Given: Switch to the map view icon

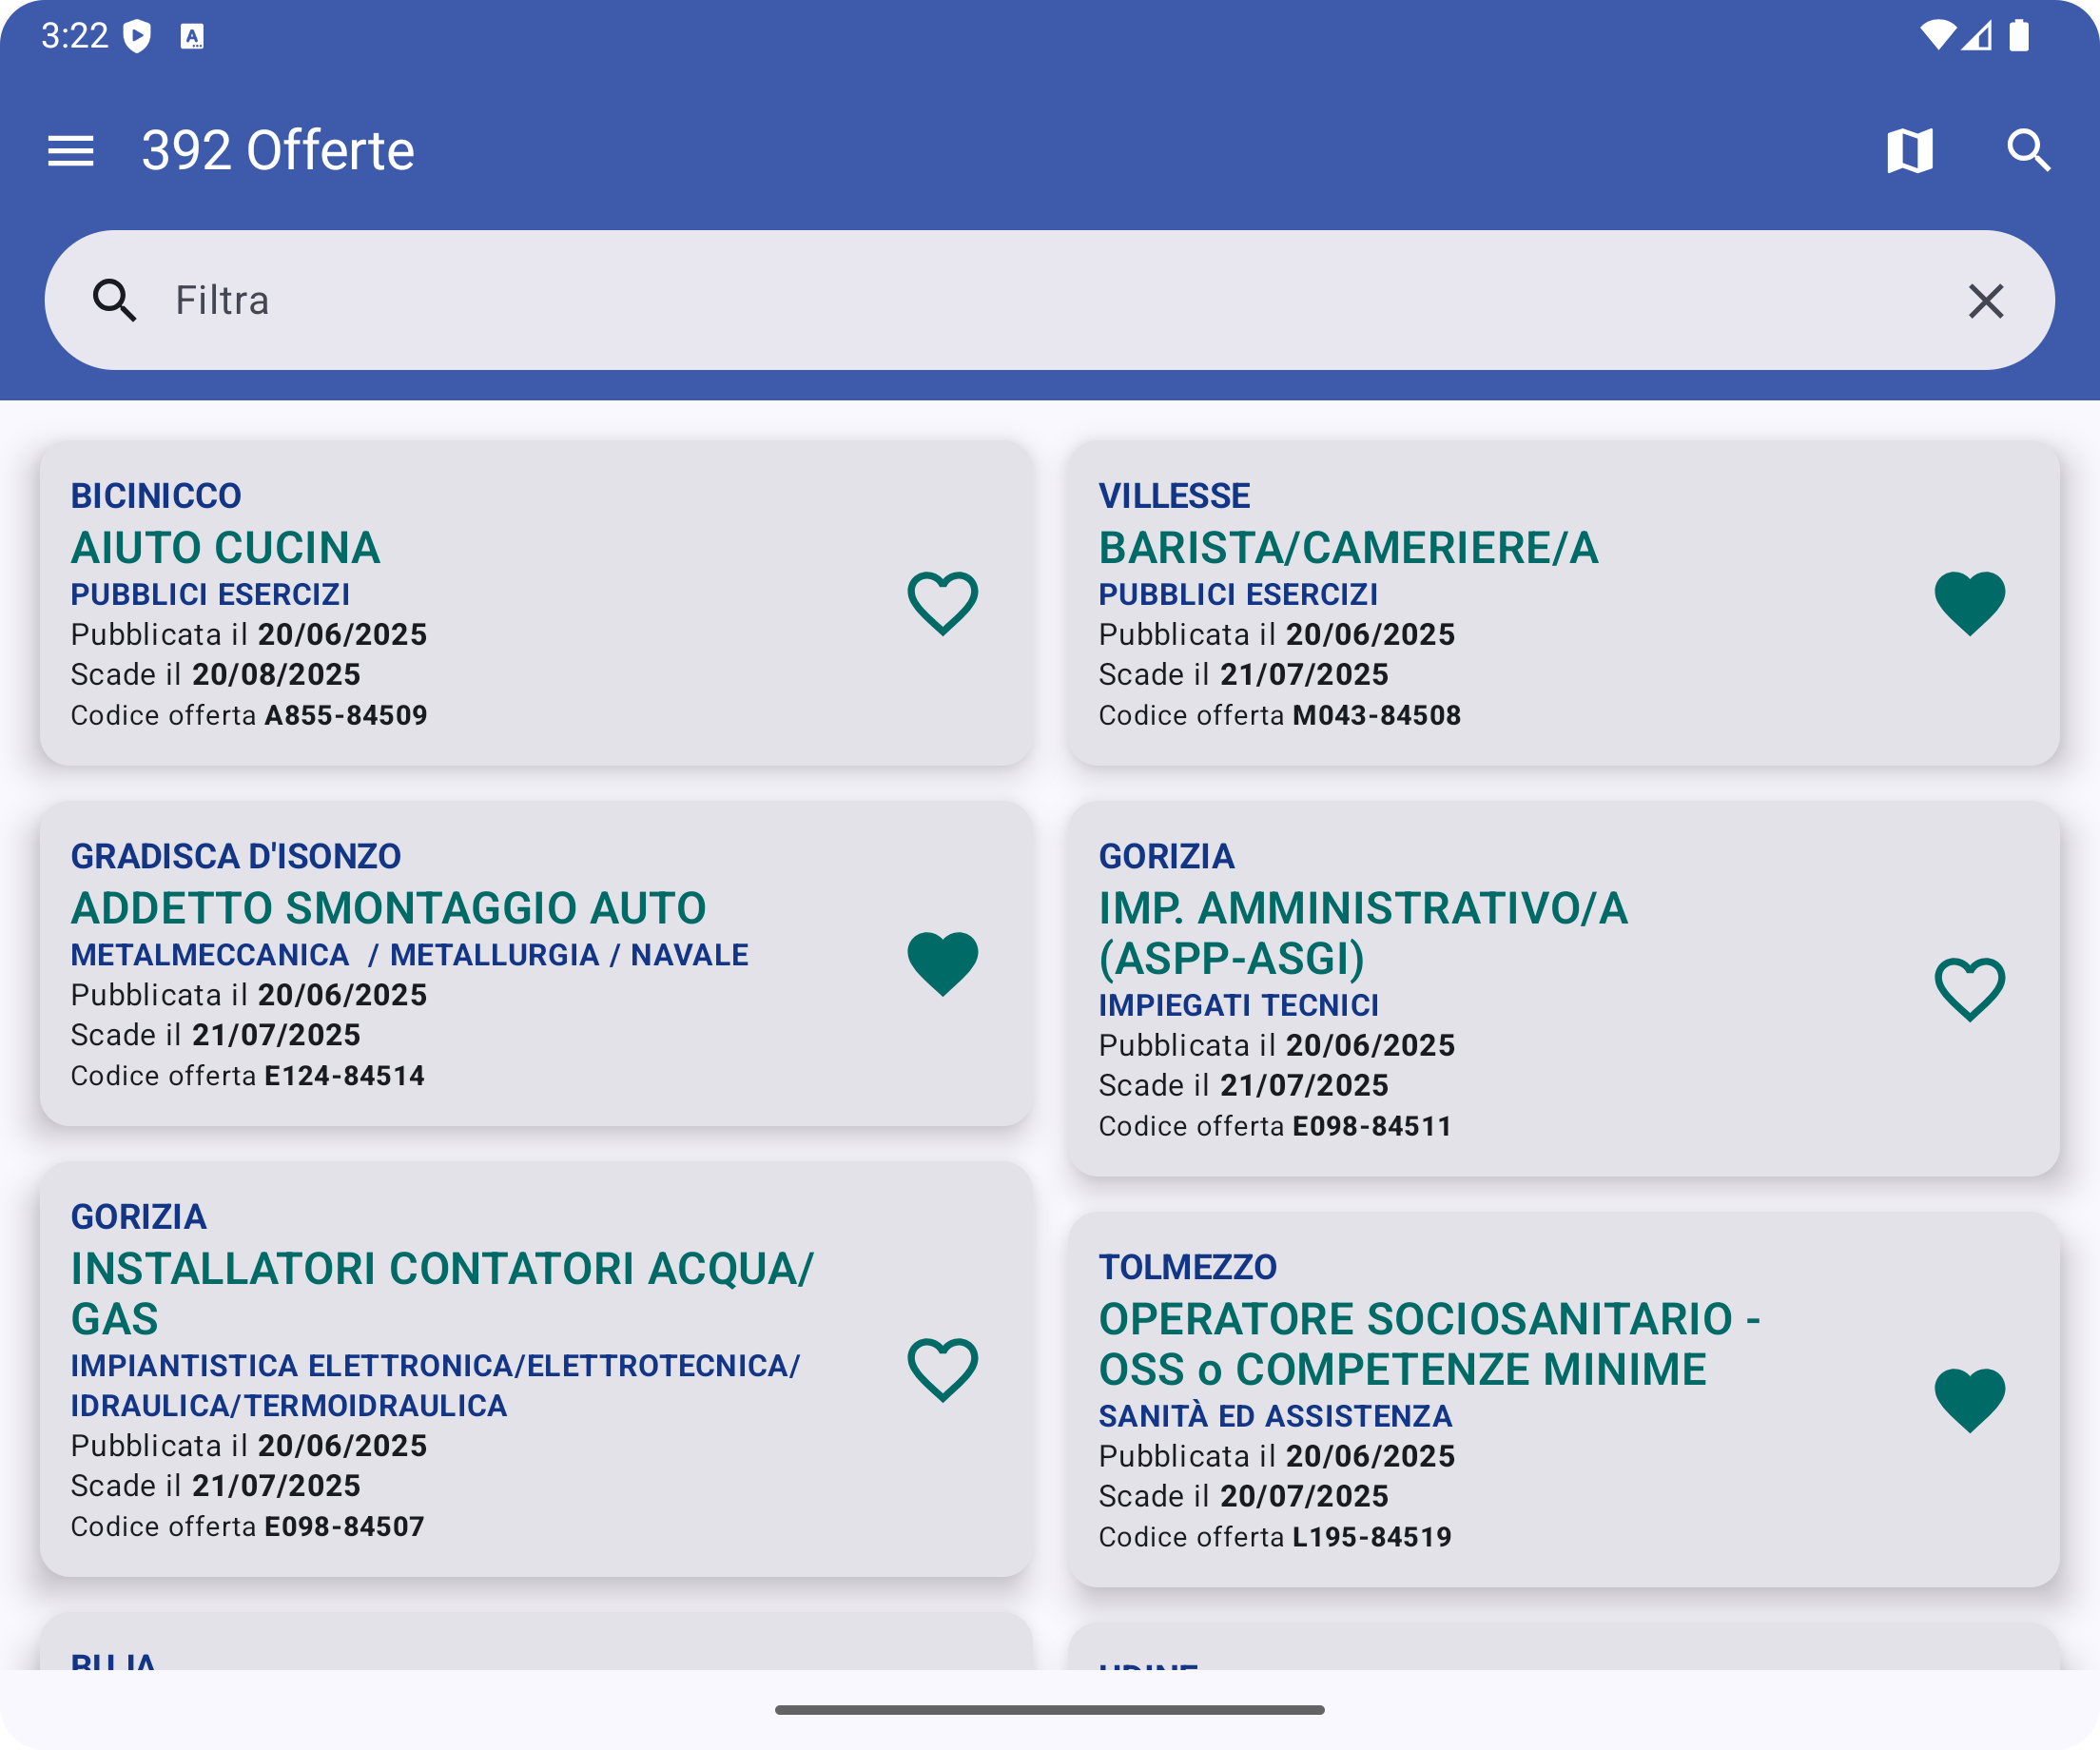Looking at the screenshot, I should [x=1909, y=151].
